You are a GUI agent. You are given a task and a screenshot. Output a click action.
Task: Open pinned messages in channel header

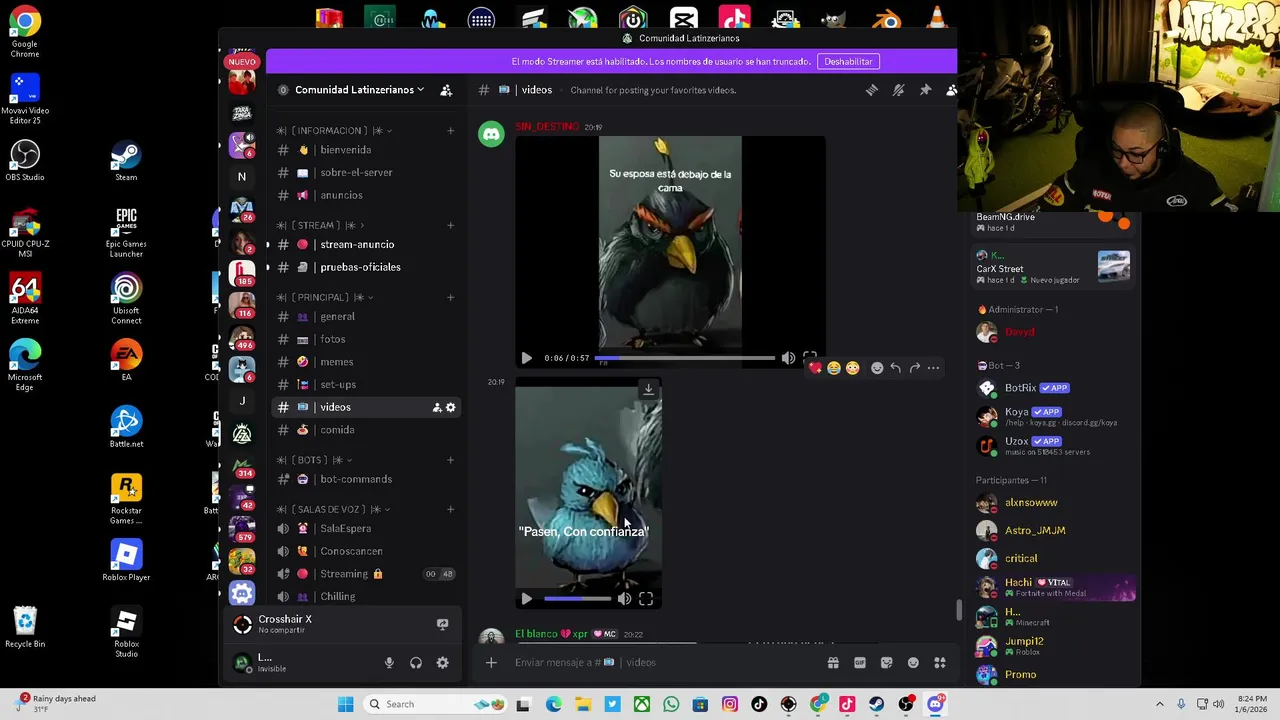[x=925, y=90]
